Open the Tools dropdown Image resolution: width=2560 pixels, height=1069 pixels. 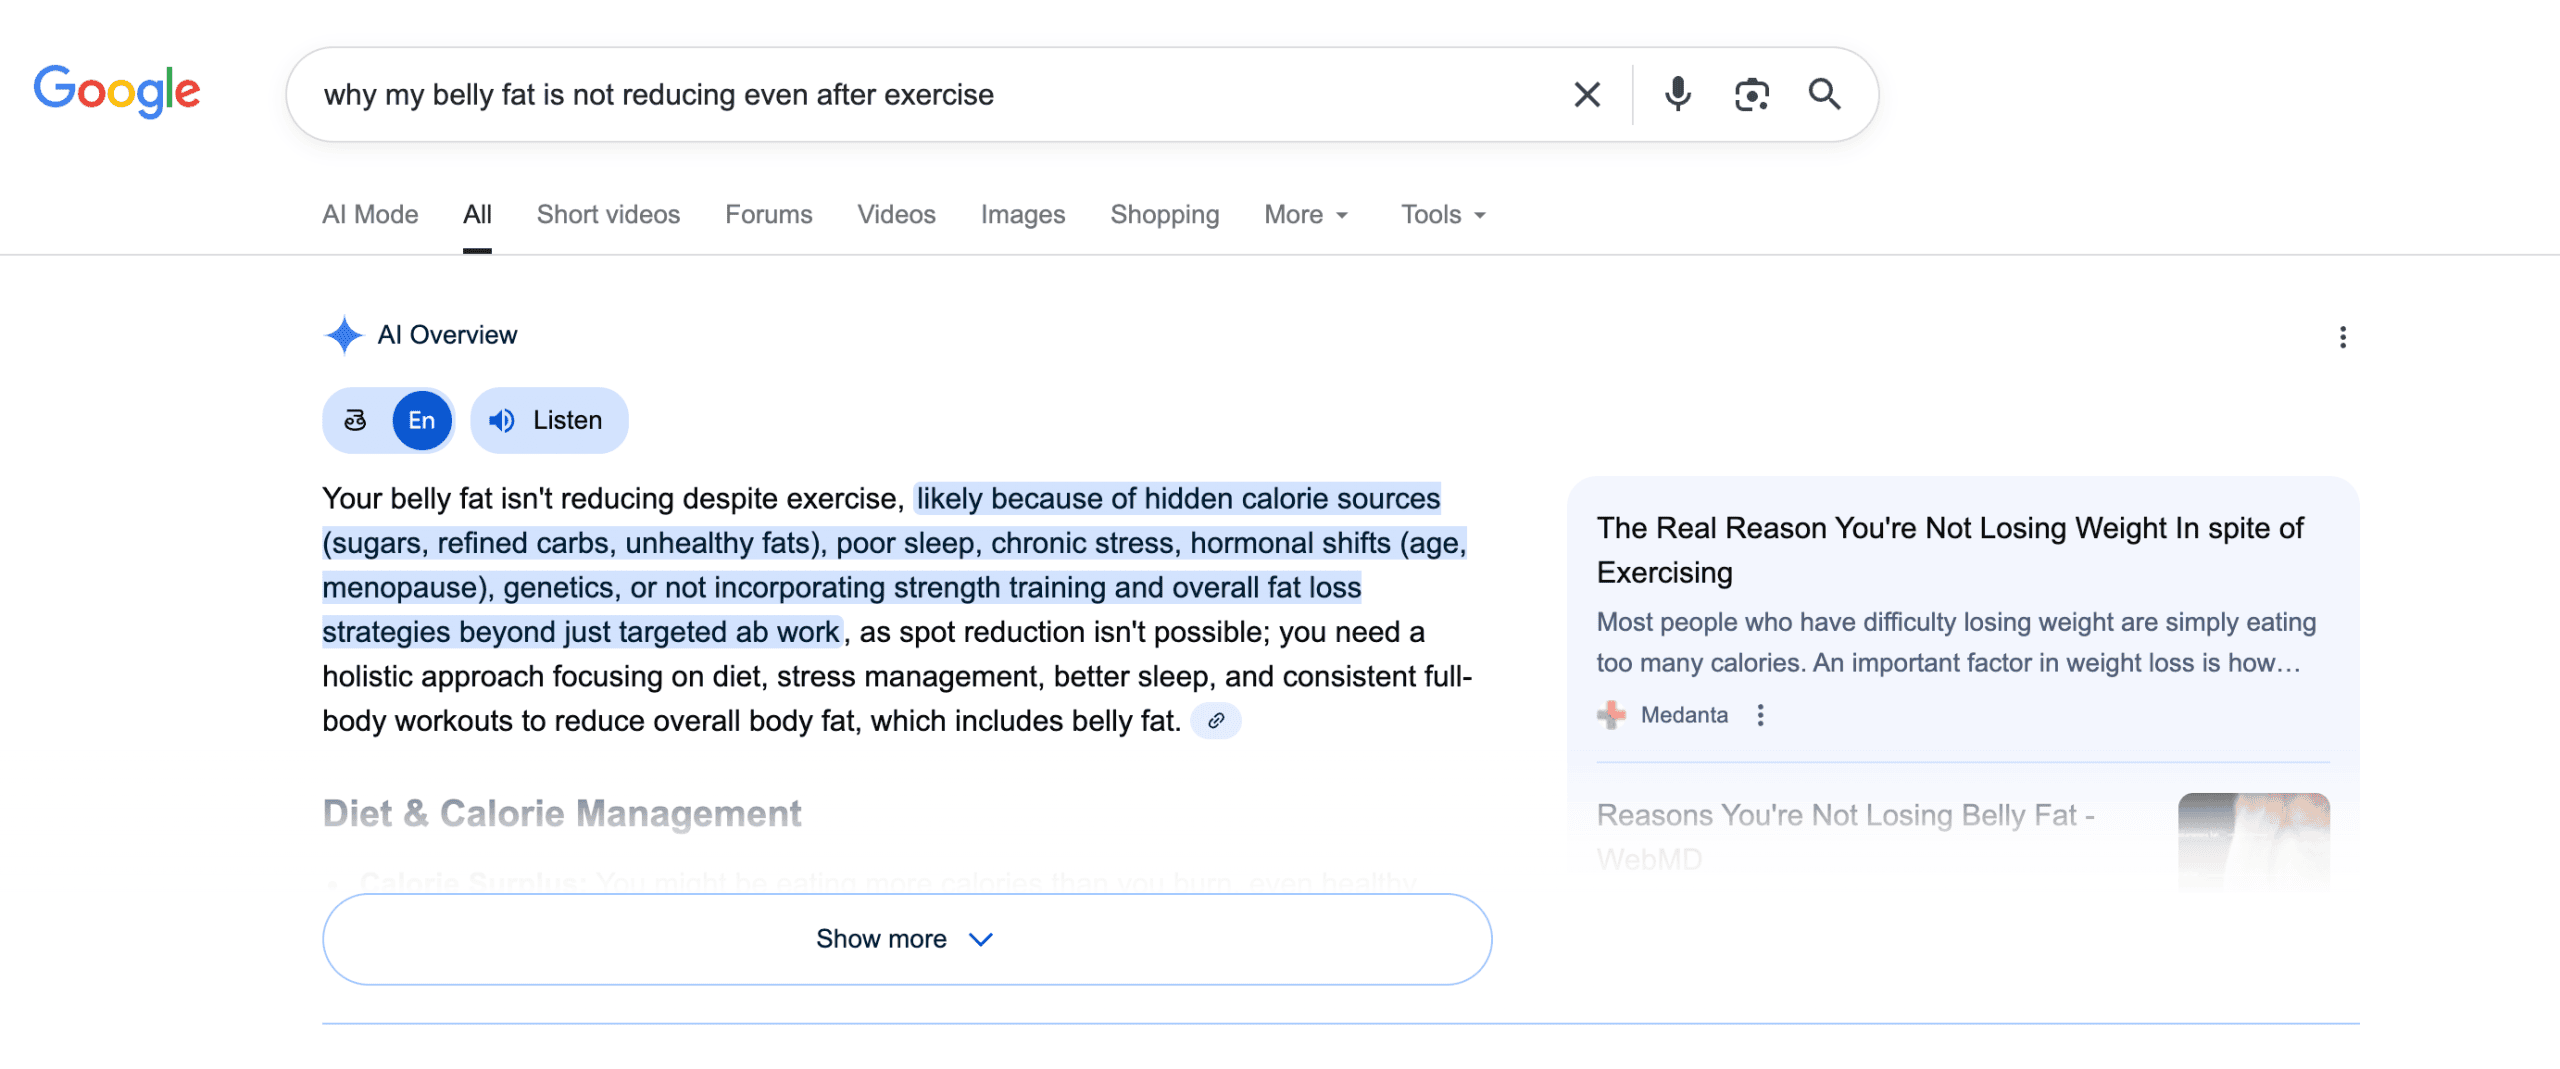click(1441, 214)
